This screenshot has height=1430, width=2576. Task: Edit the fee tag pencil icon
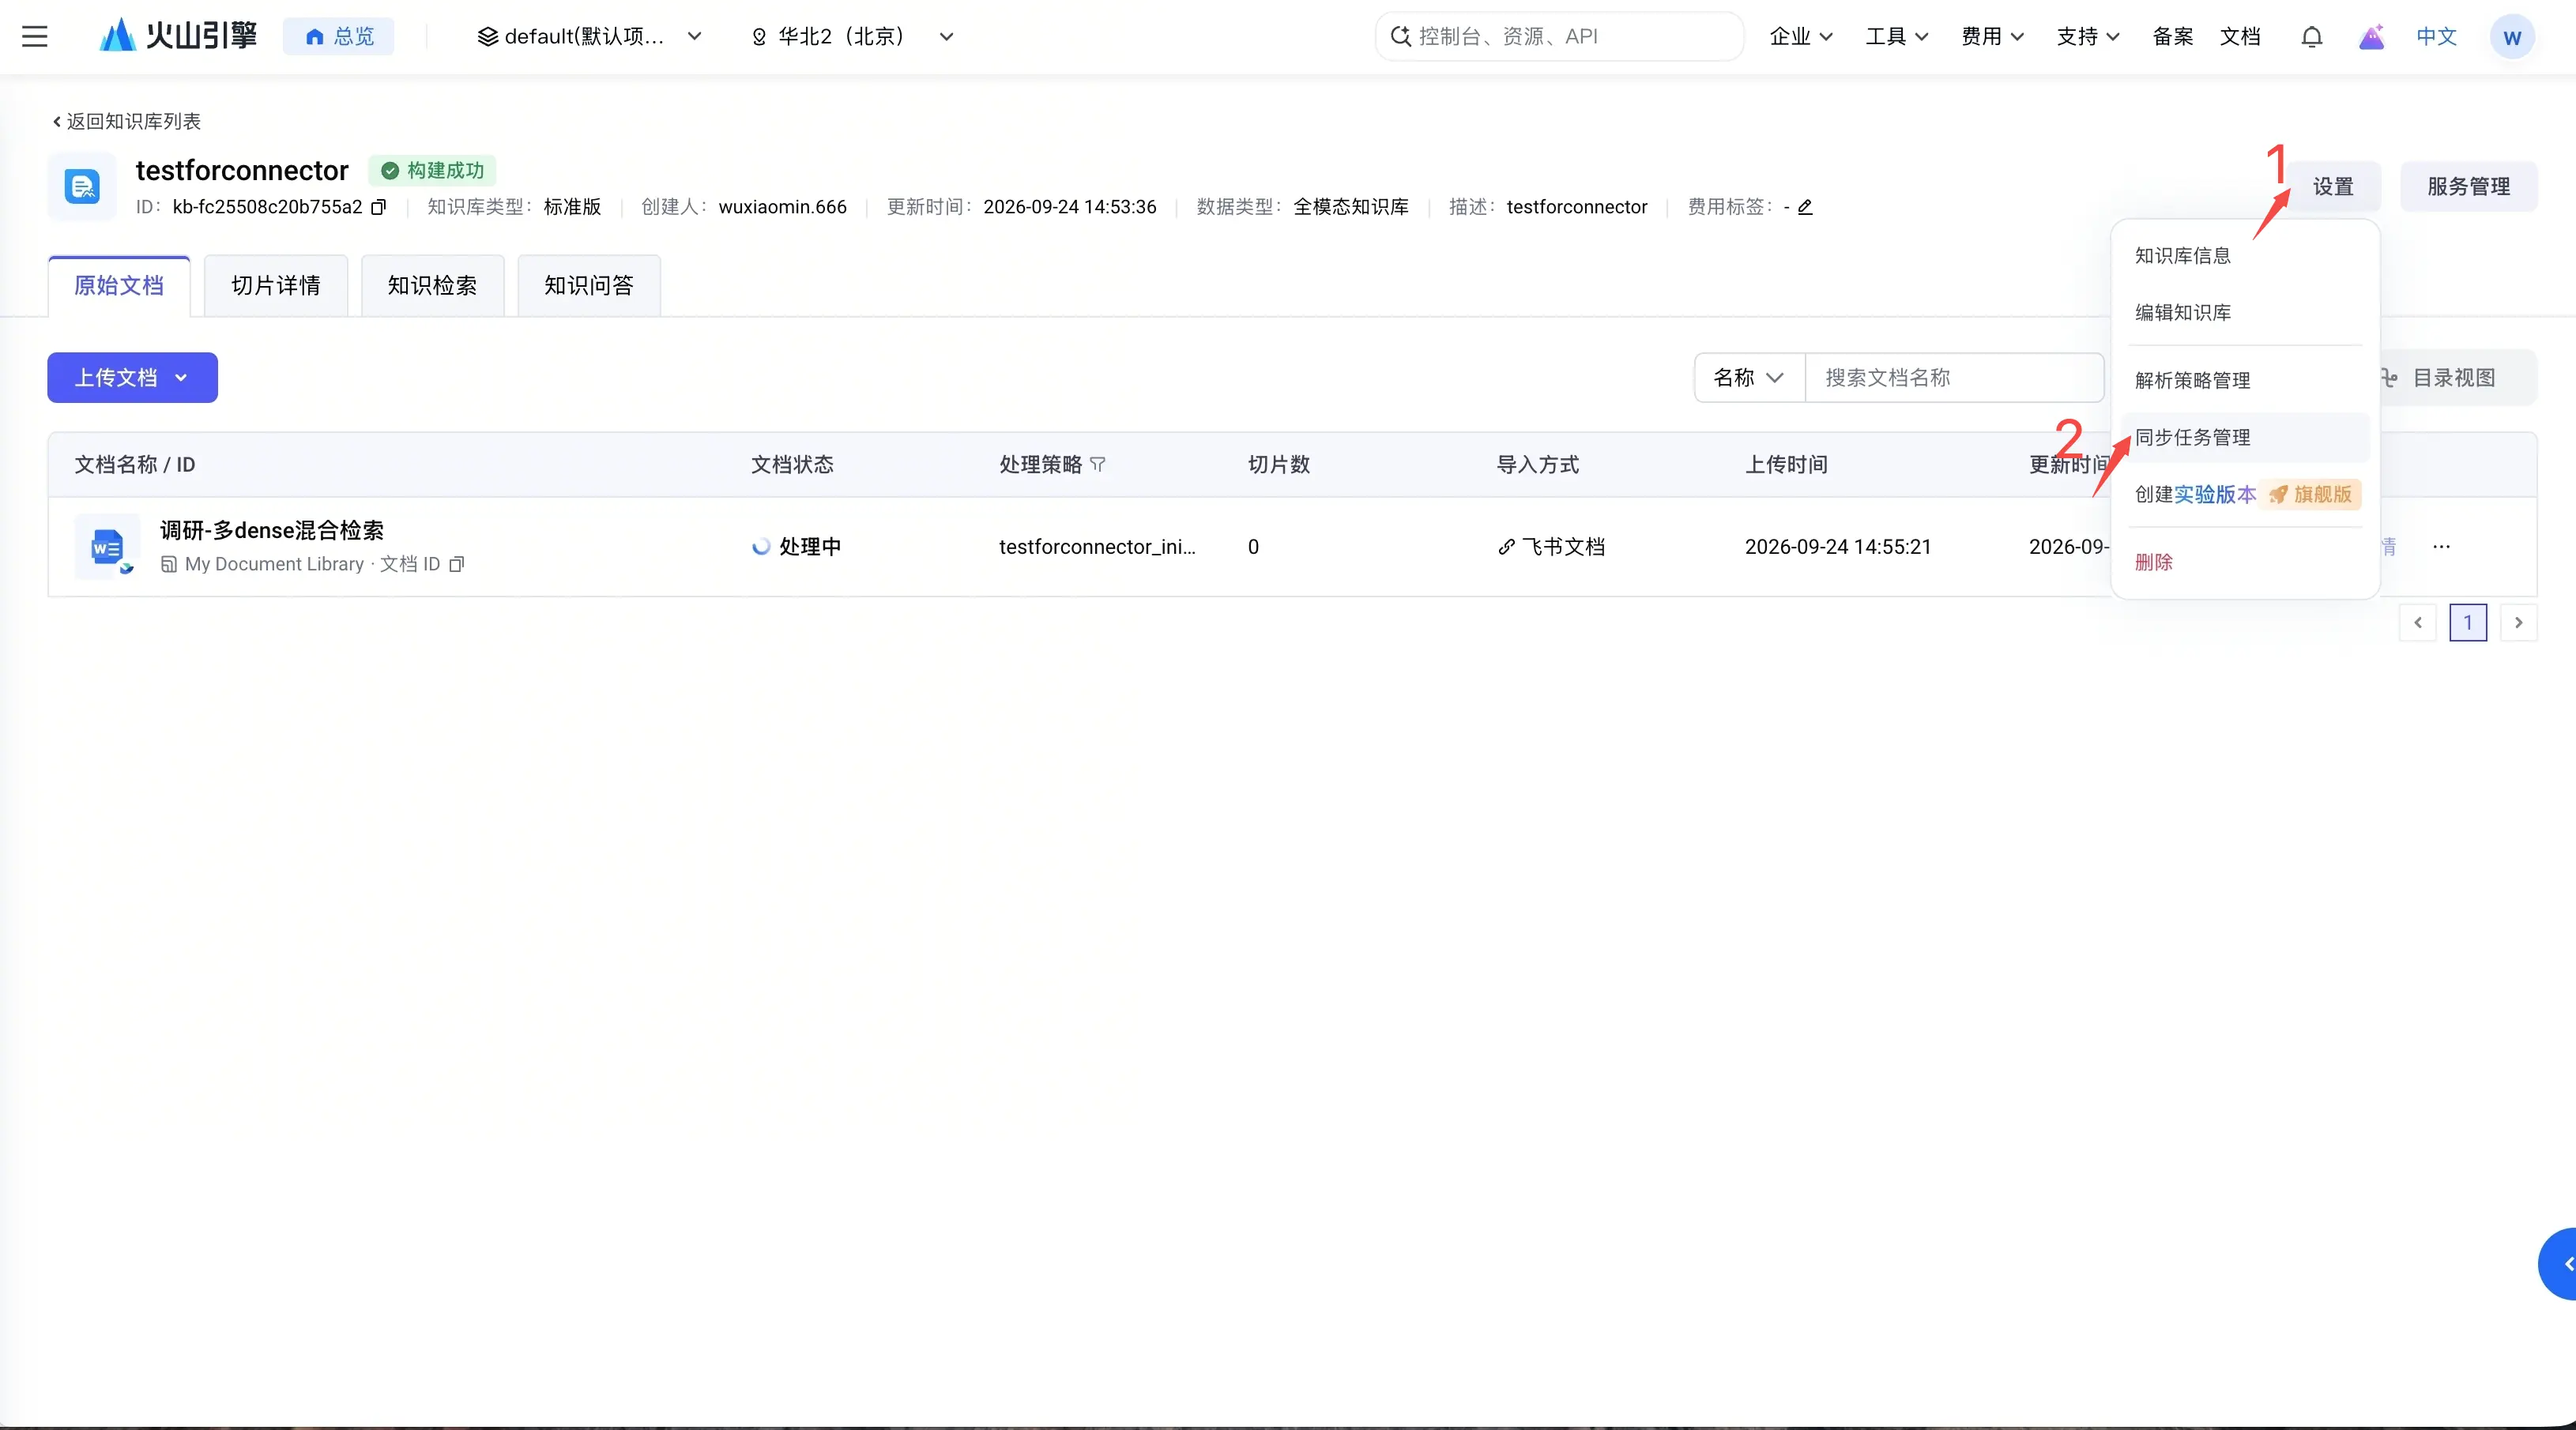point(1805,207)
